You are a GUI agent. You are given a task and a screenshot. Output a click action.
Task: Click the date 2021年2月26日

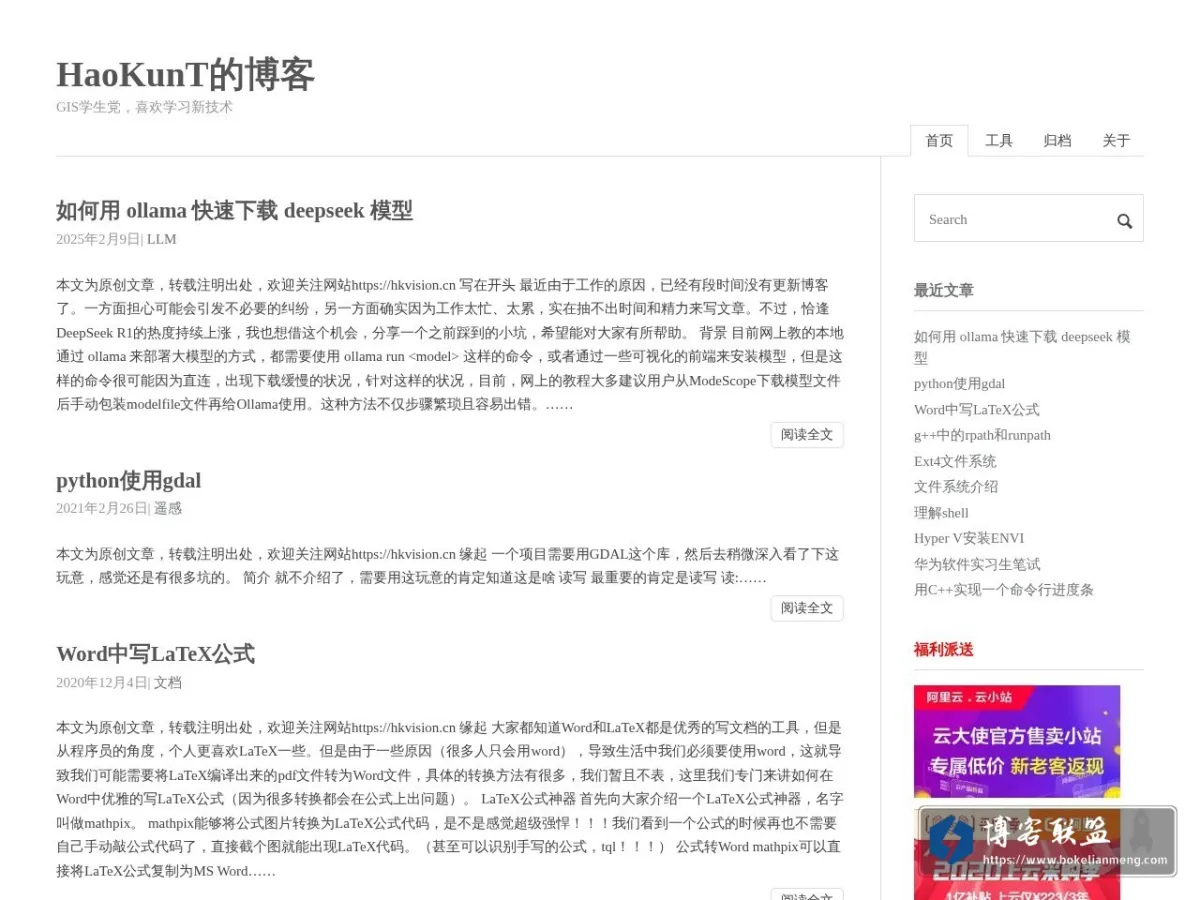pos(101,508)
